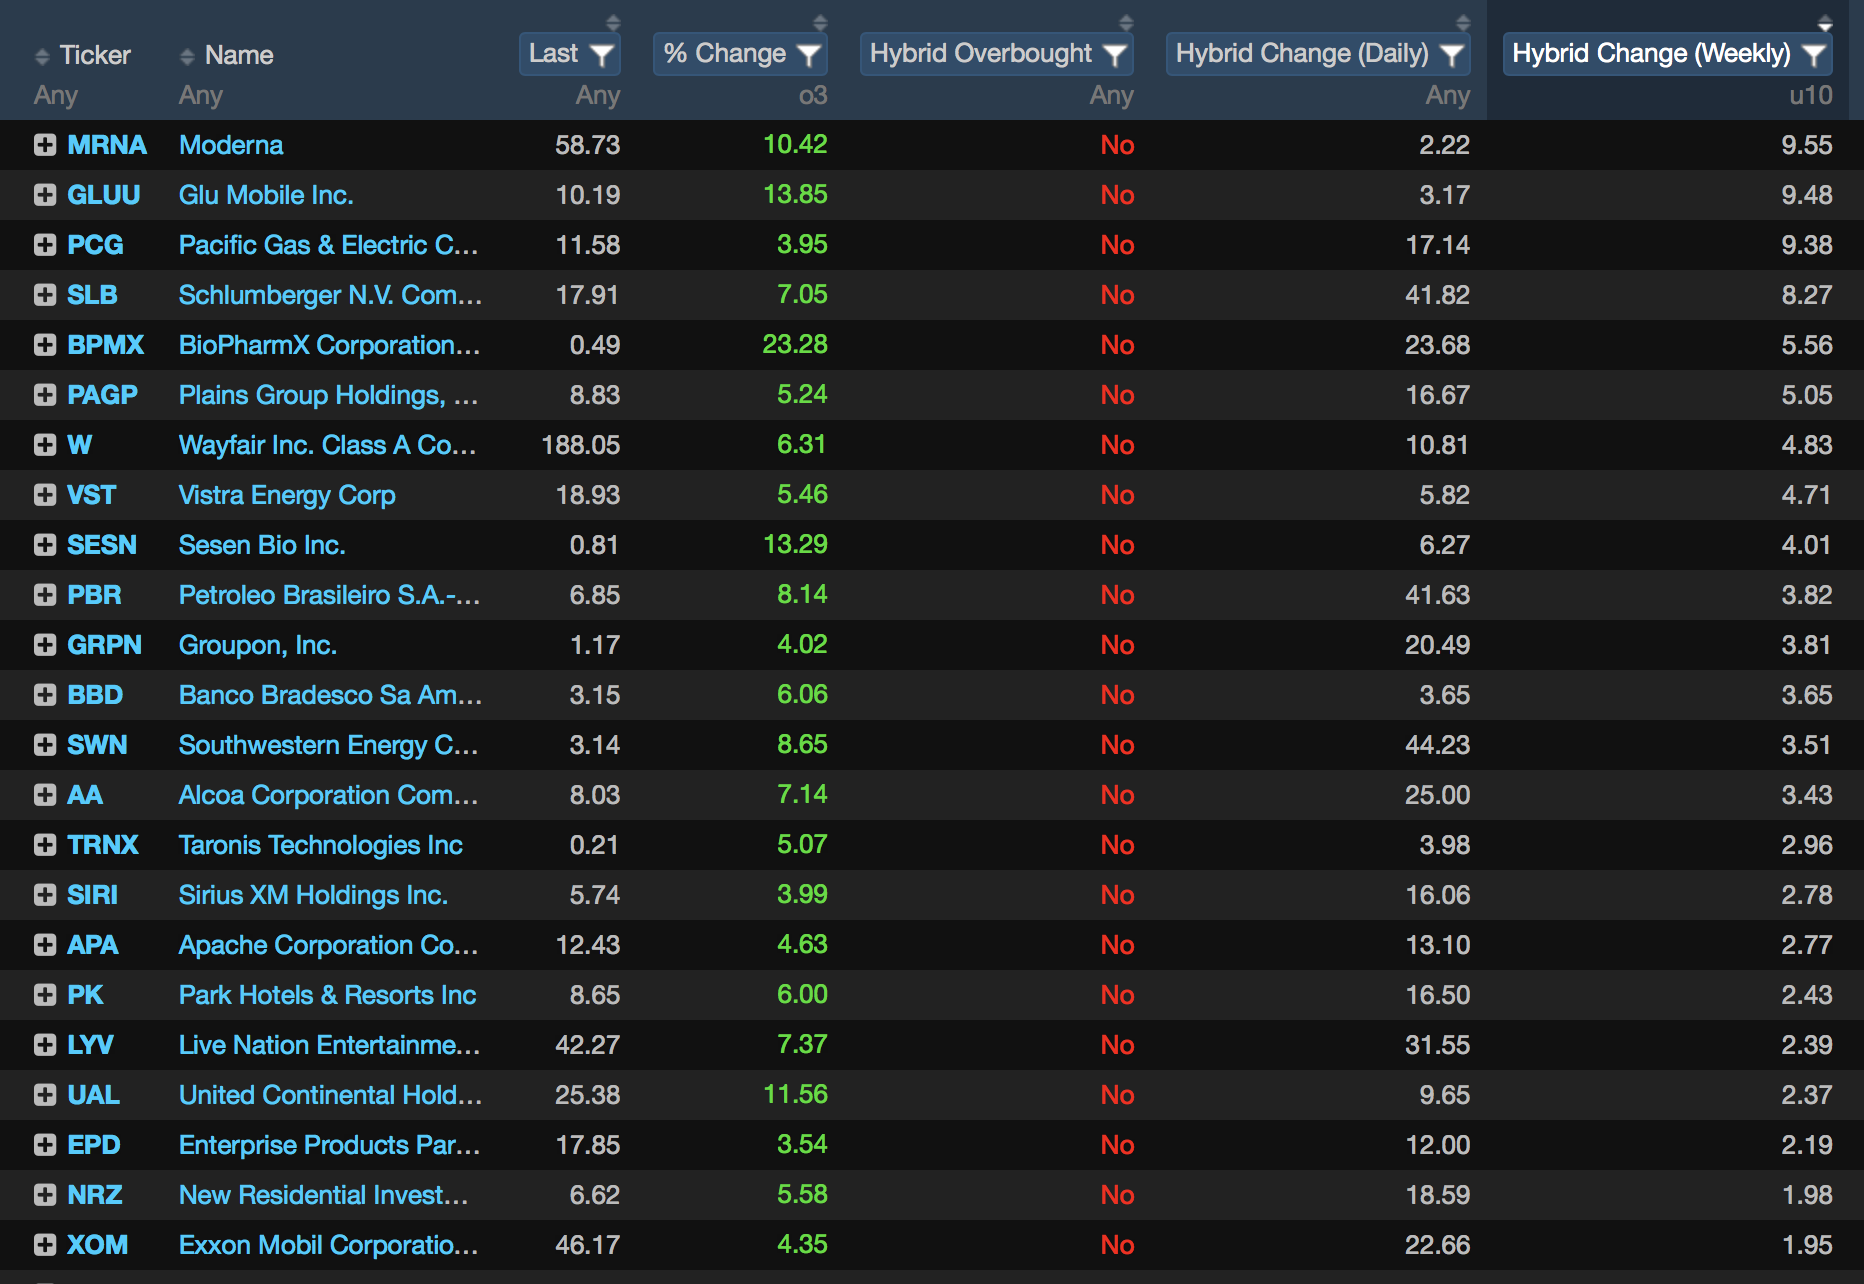The image size is (1864, 1284).
Task: Click the % Change column header button
Action: pyautogui.click(x=740, y=54)
